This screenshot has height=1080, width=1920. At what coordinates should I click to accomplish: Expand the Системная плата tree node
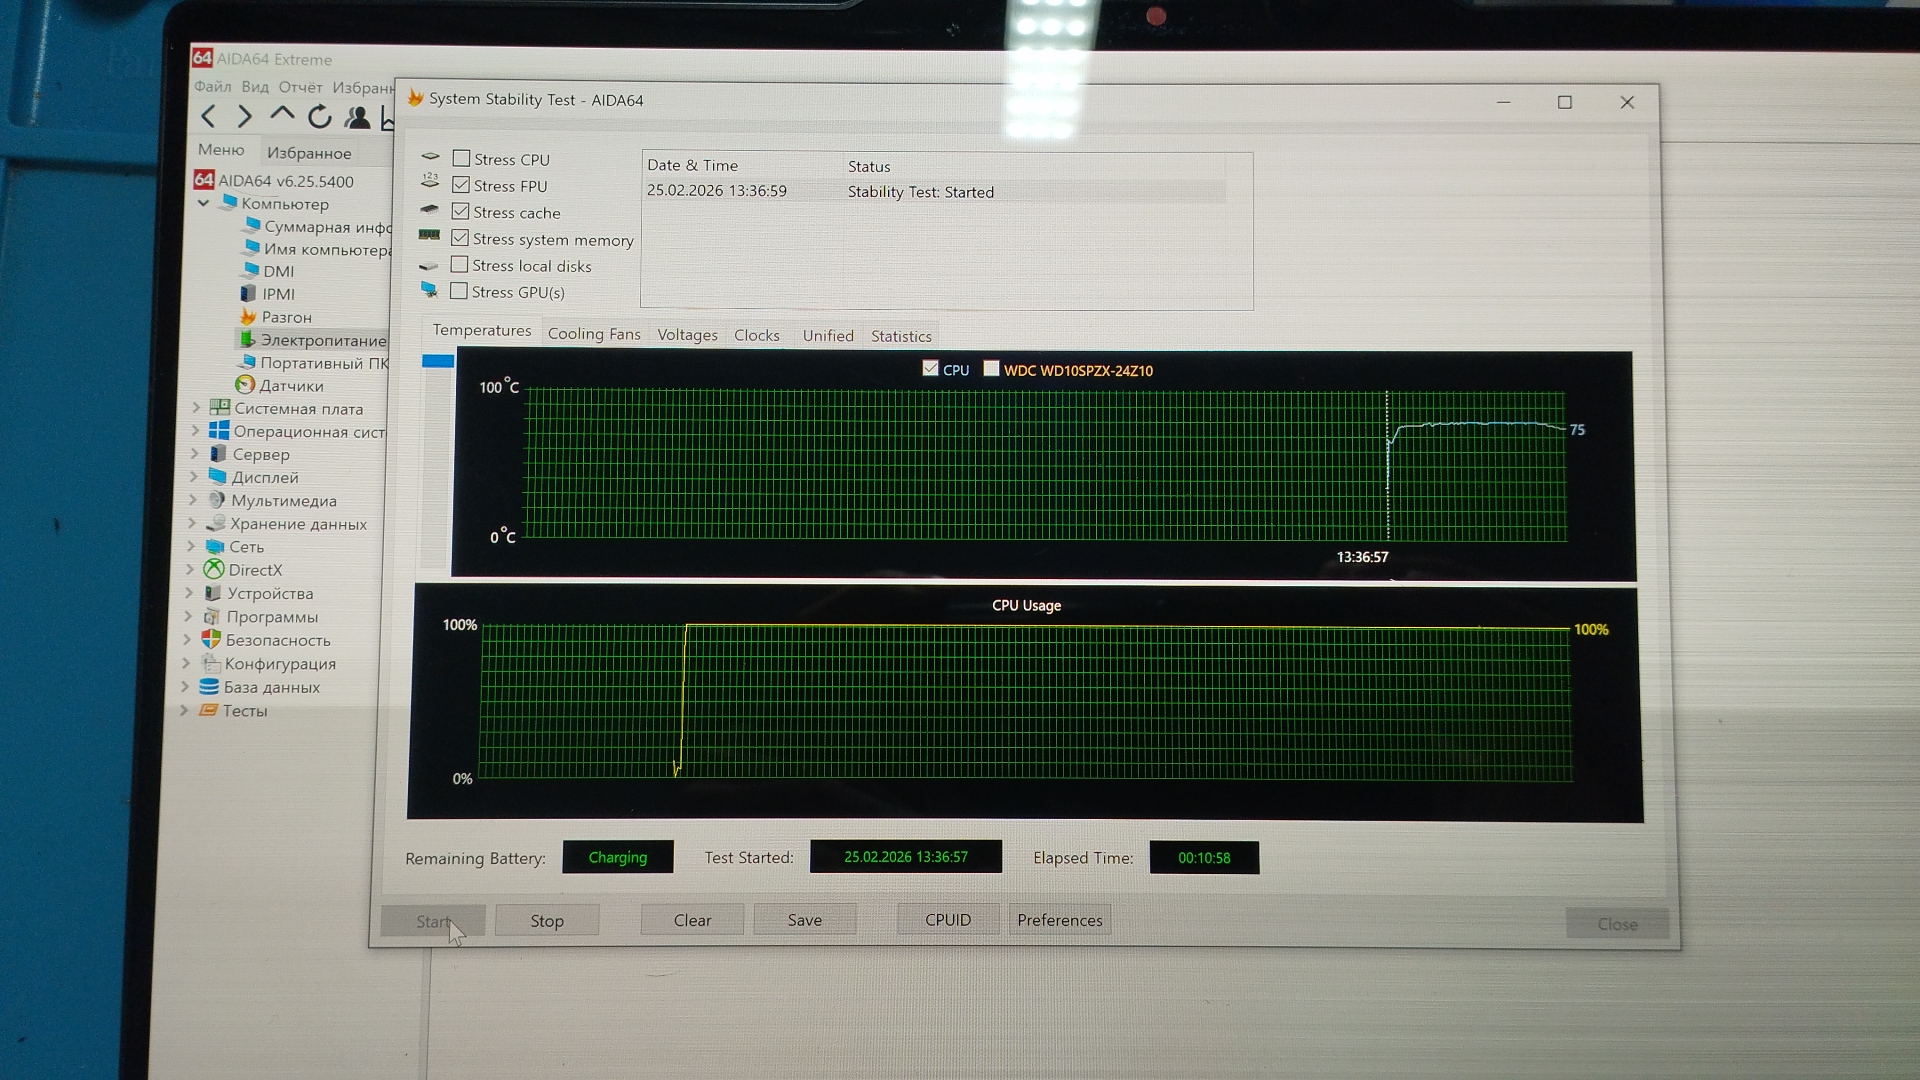[196, 408]
